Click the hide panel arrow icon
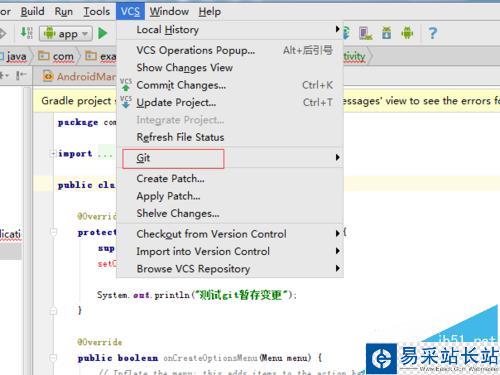Image resolution: width=500 pixels, height=375 pixels. (x=21, y=75)
